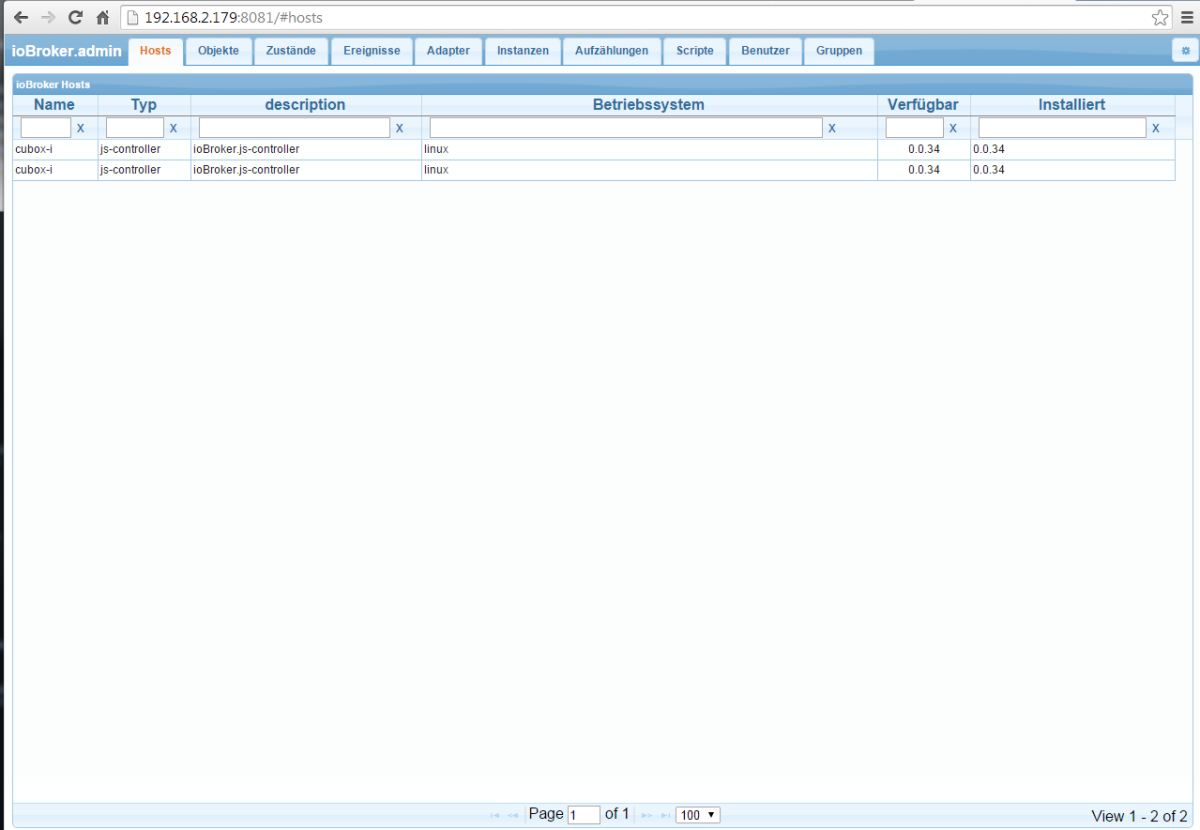Clear the Betriebssystem filter with its X
This screenshot has width=1200, height=830.
click(832, 128)
